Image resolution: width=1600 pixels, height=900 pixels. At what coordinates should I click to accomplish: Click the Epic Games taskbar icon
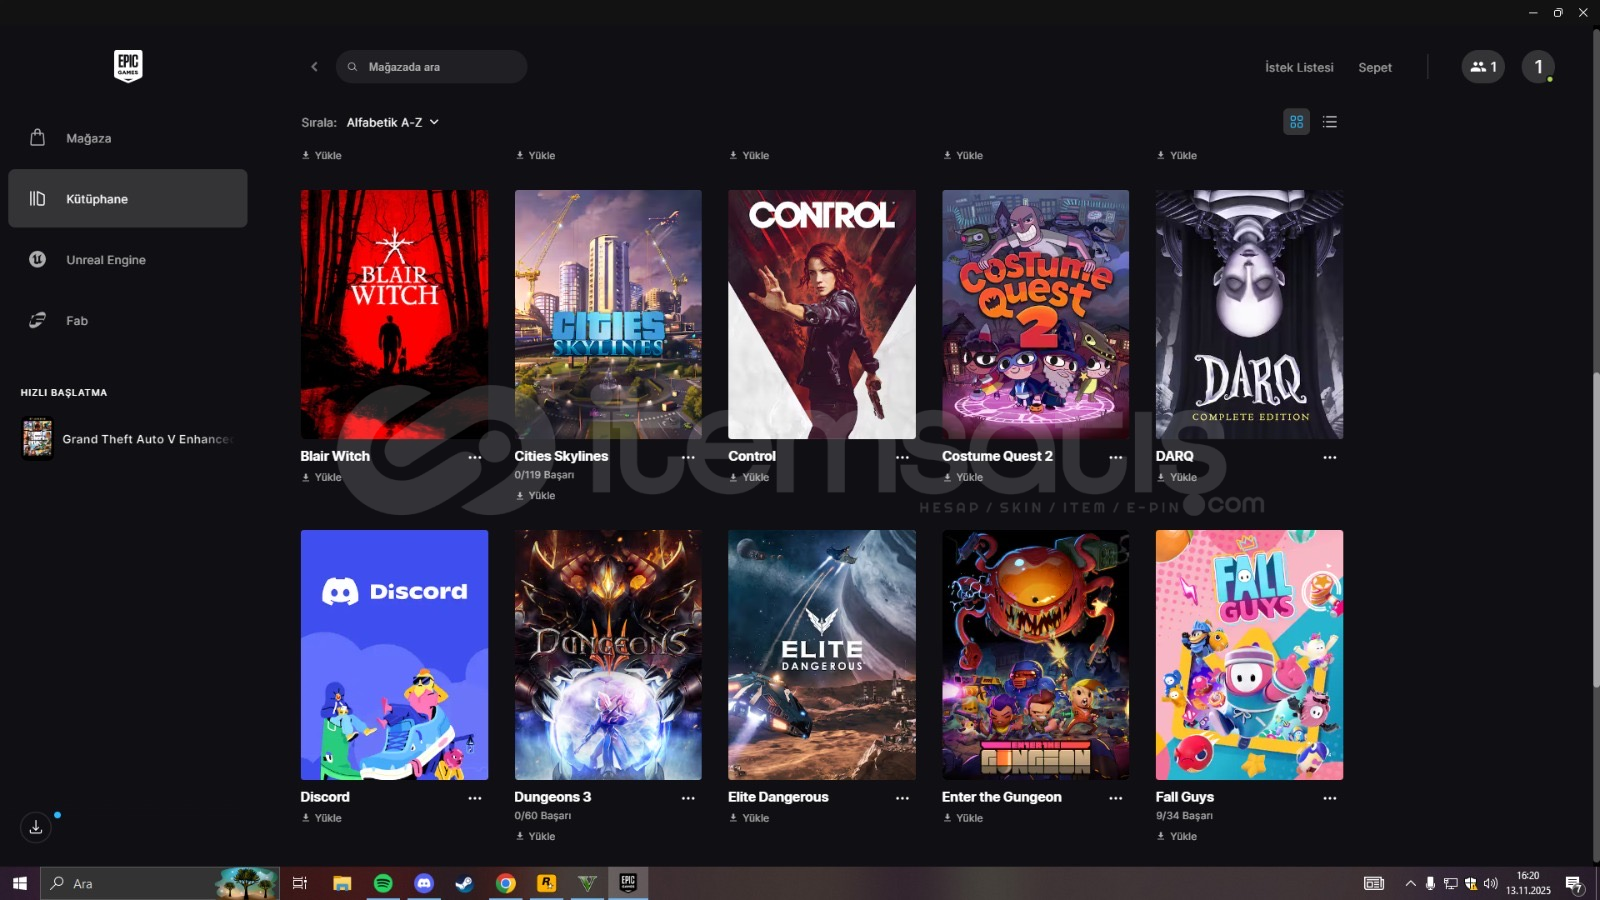pyautogui.click(x=628, y=883)
